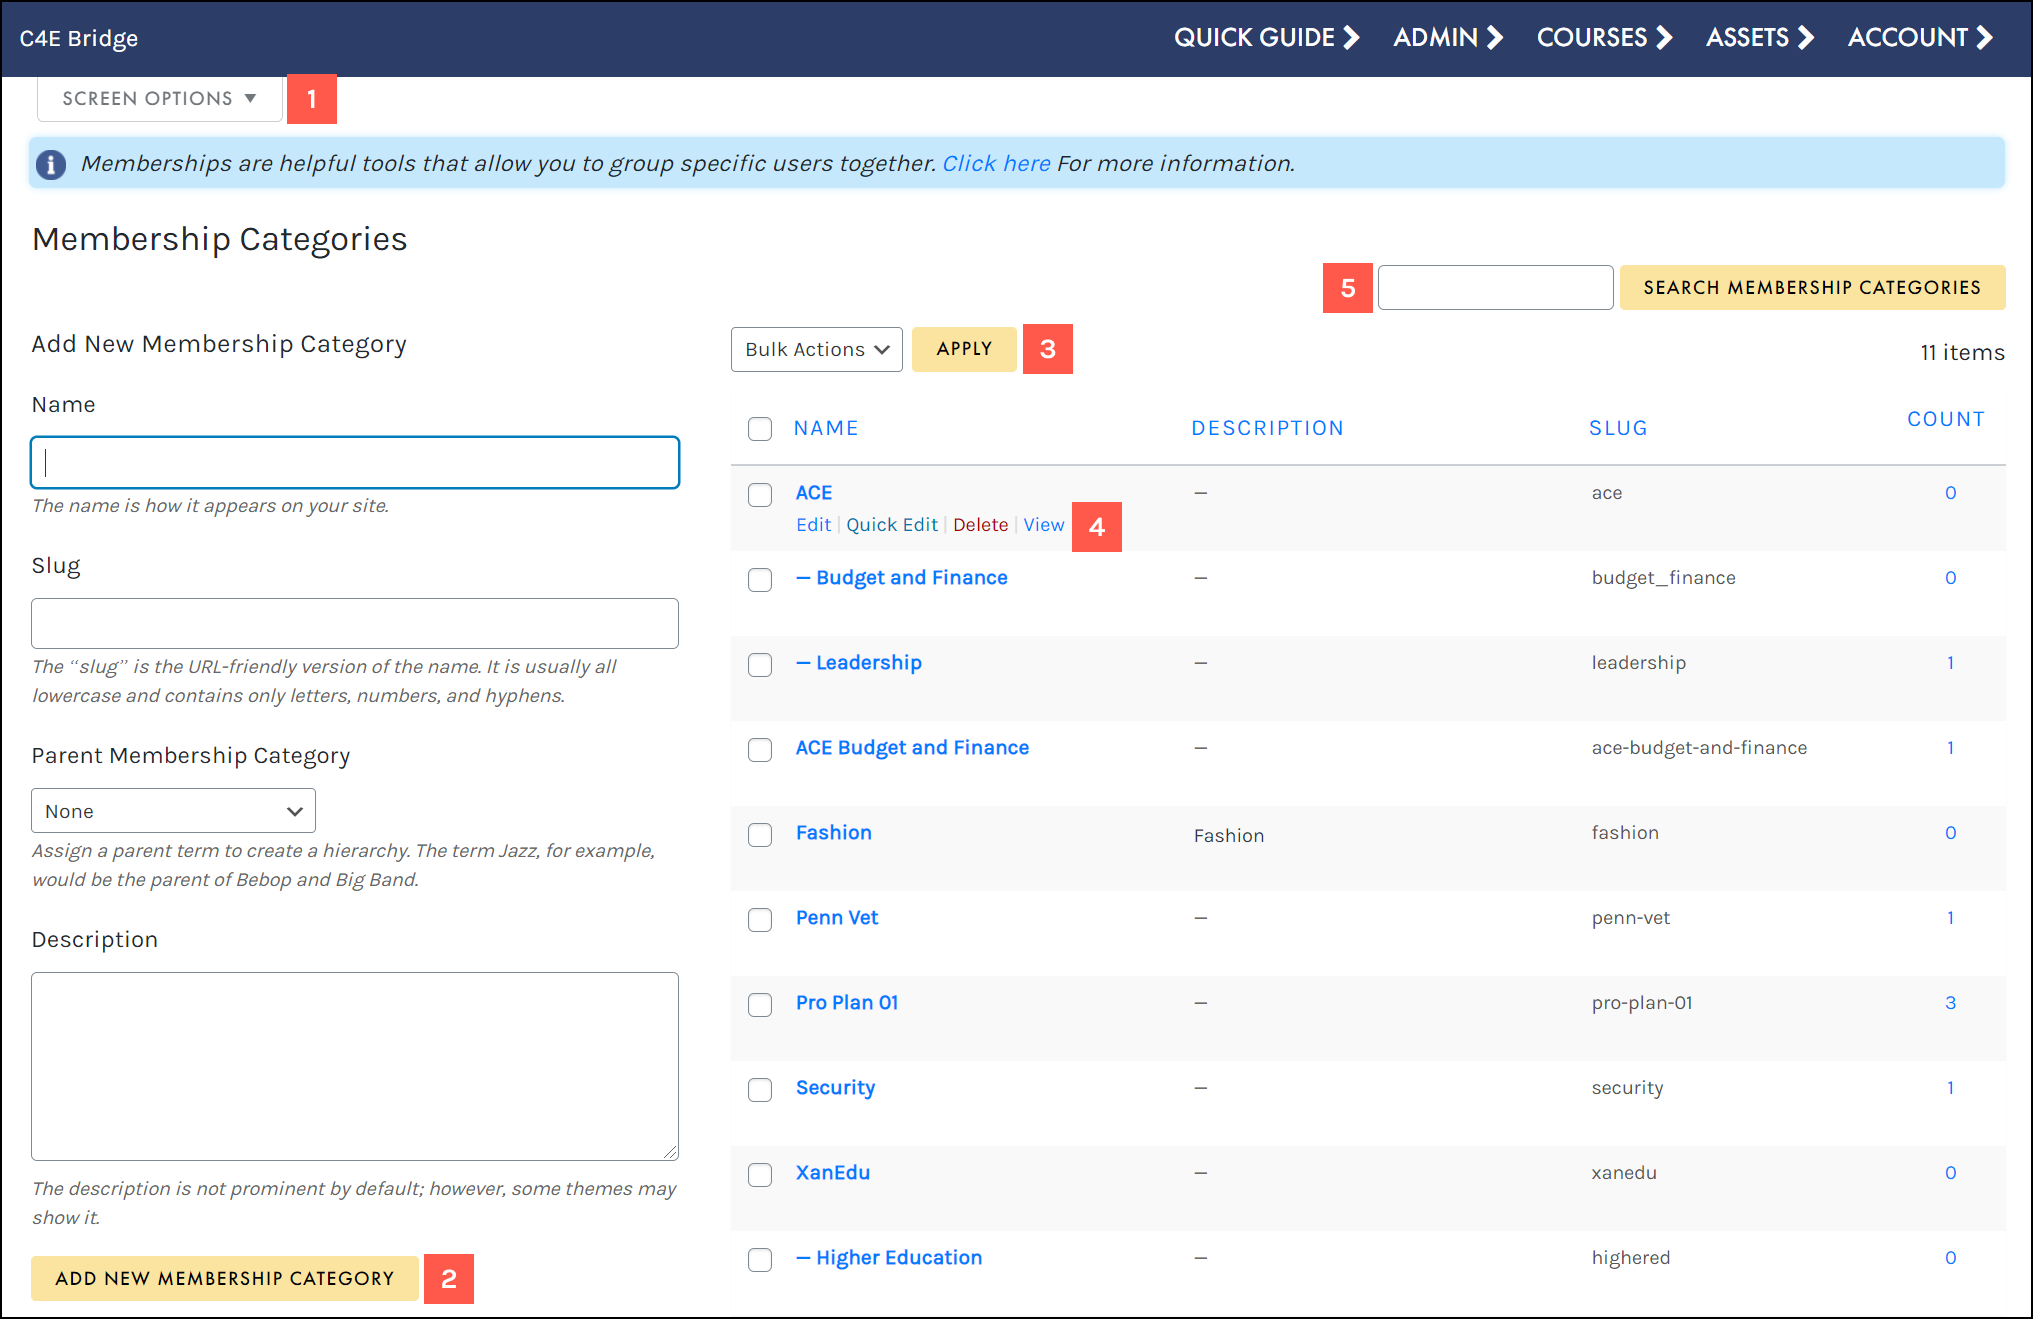
Task: Open the Budget and Finance category
Action: click(x=902, y=578)
